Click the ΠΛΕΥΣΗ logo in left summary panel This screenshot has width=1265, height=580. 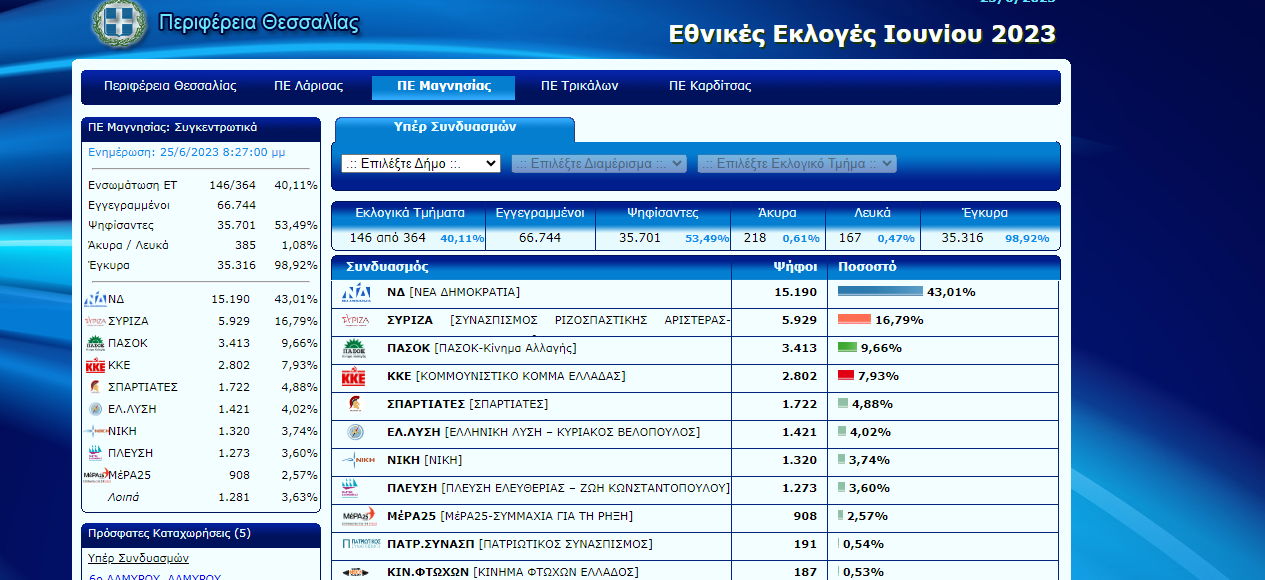tap(96, 453)
